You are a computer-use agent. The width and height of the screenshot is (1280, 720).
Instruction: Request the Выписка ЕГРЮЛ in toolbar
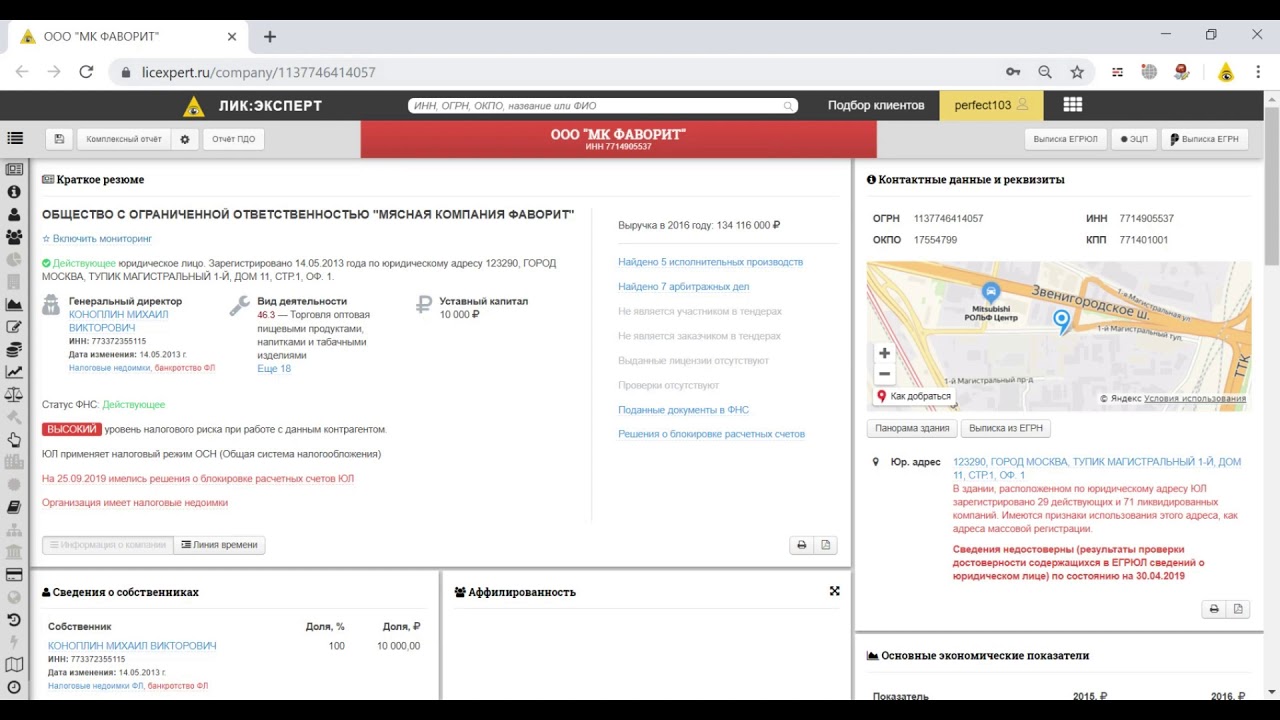point(1065,139)
